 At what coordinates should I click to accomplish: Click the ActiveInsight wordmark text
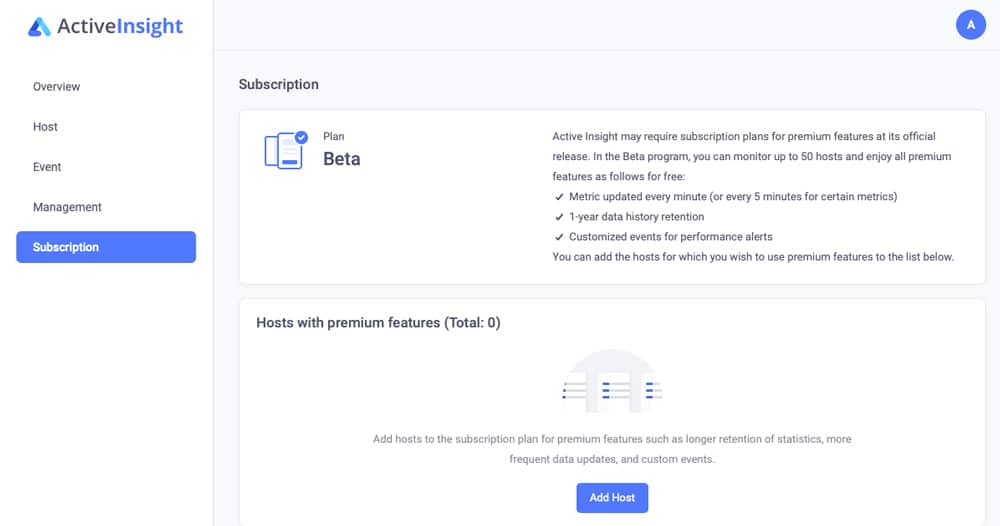120,26
